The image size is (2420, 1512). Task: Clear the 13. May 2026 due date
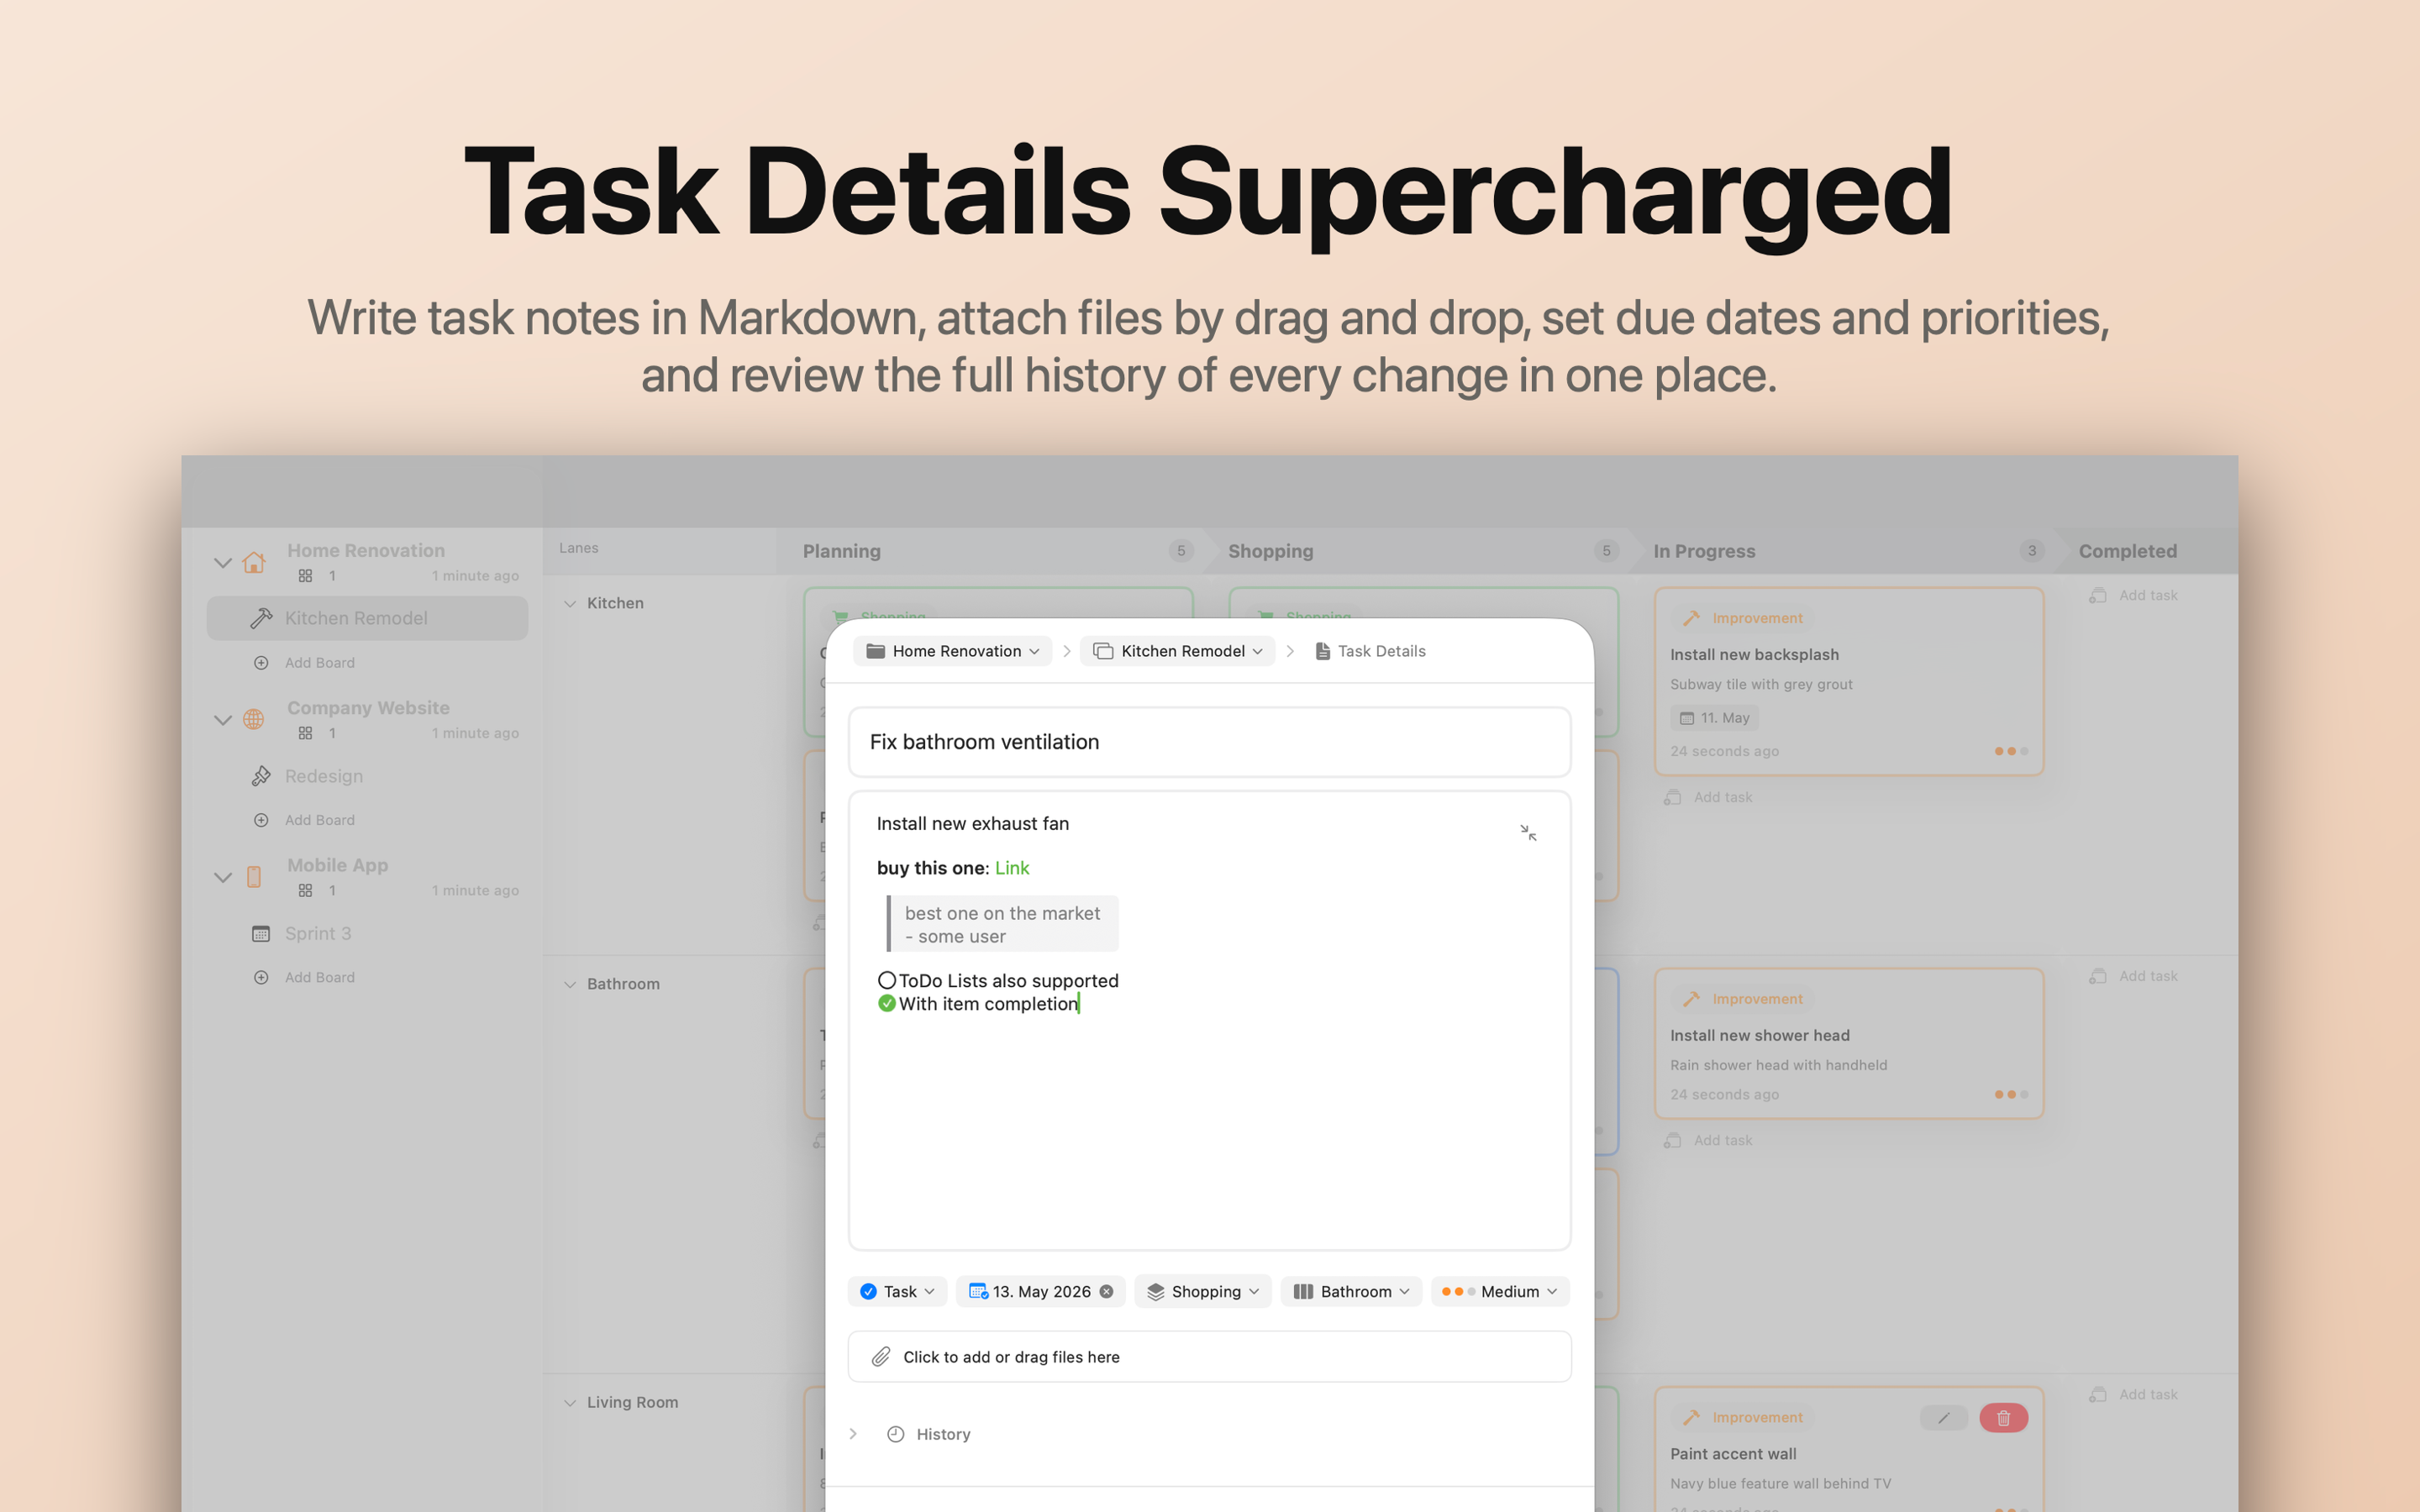1106,1291
